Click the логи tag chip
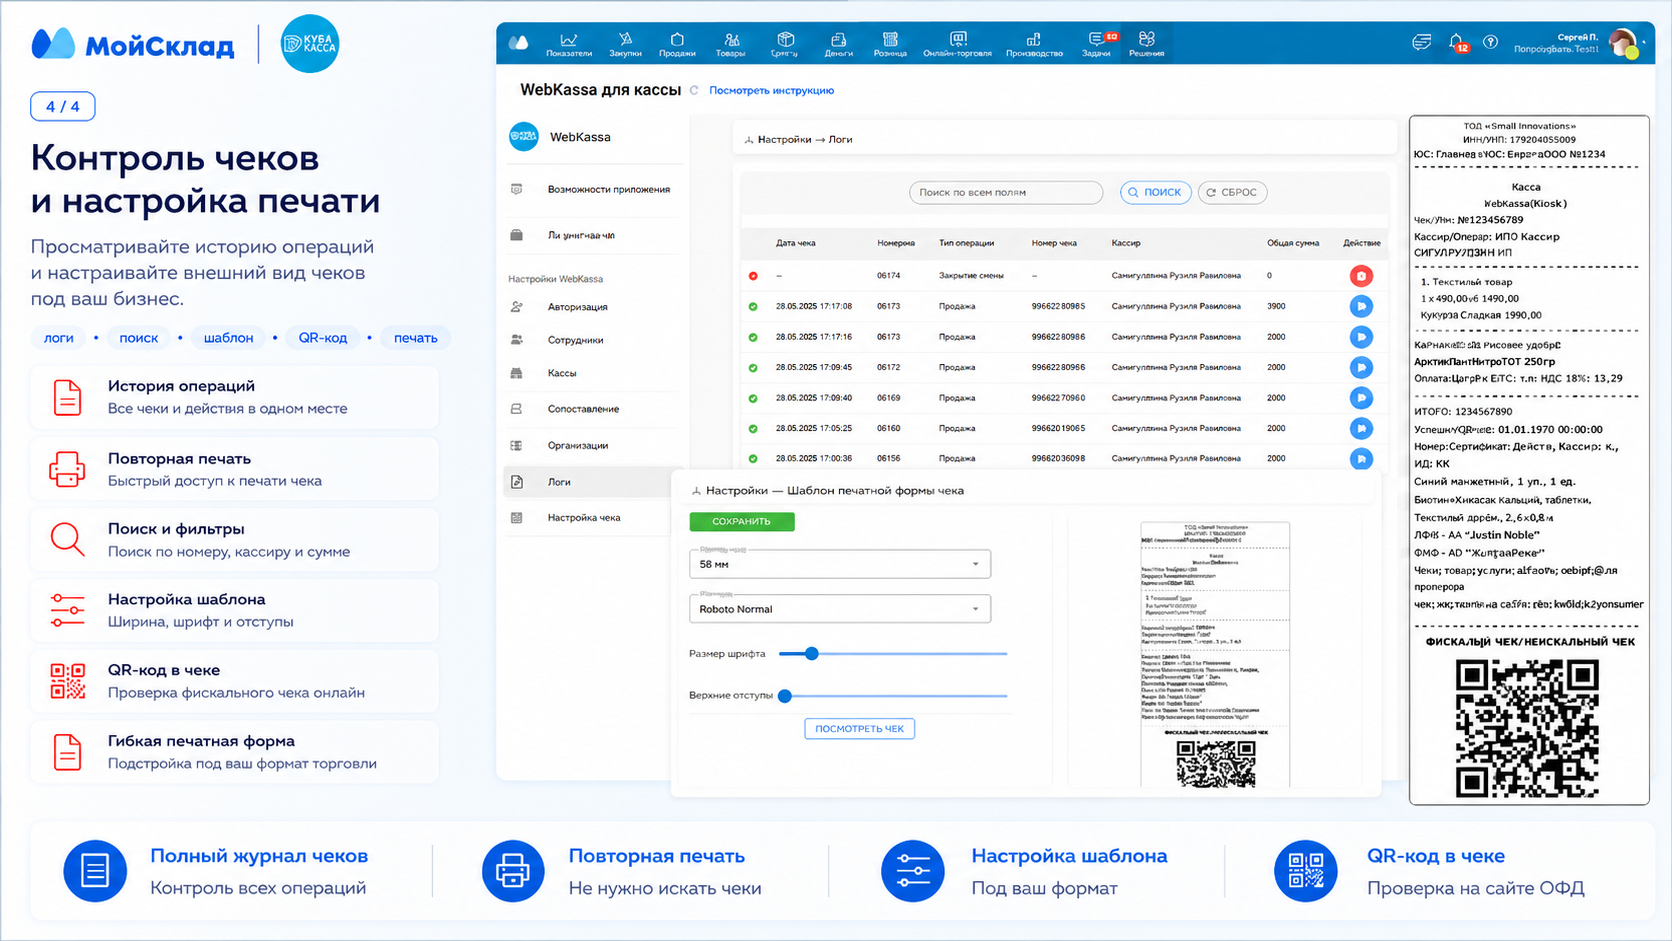The height and width of the screenshot is (941, 1672). click(x=59, y=338)
